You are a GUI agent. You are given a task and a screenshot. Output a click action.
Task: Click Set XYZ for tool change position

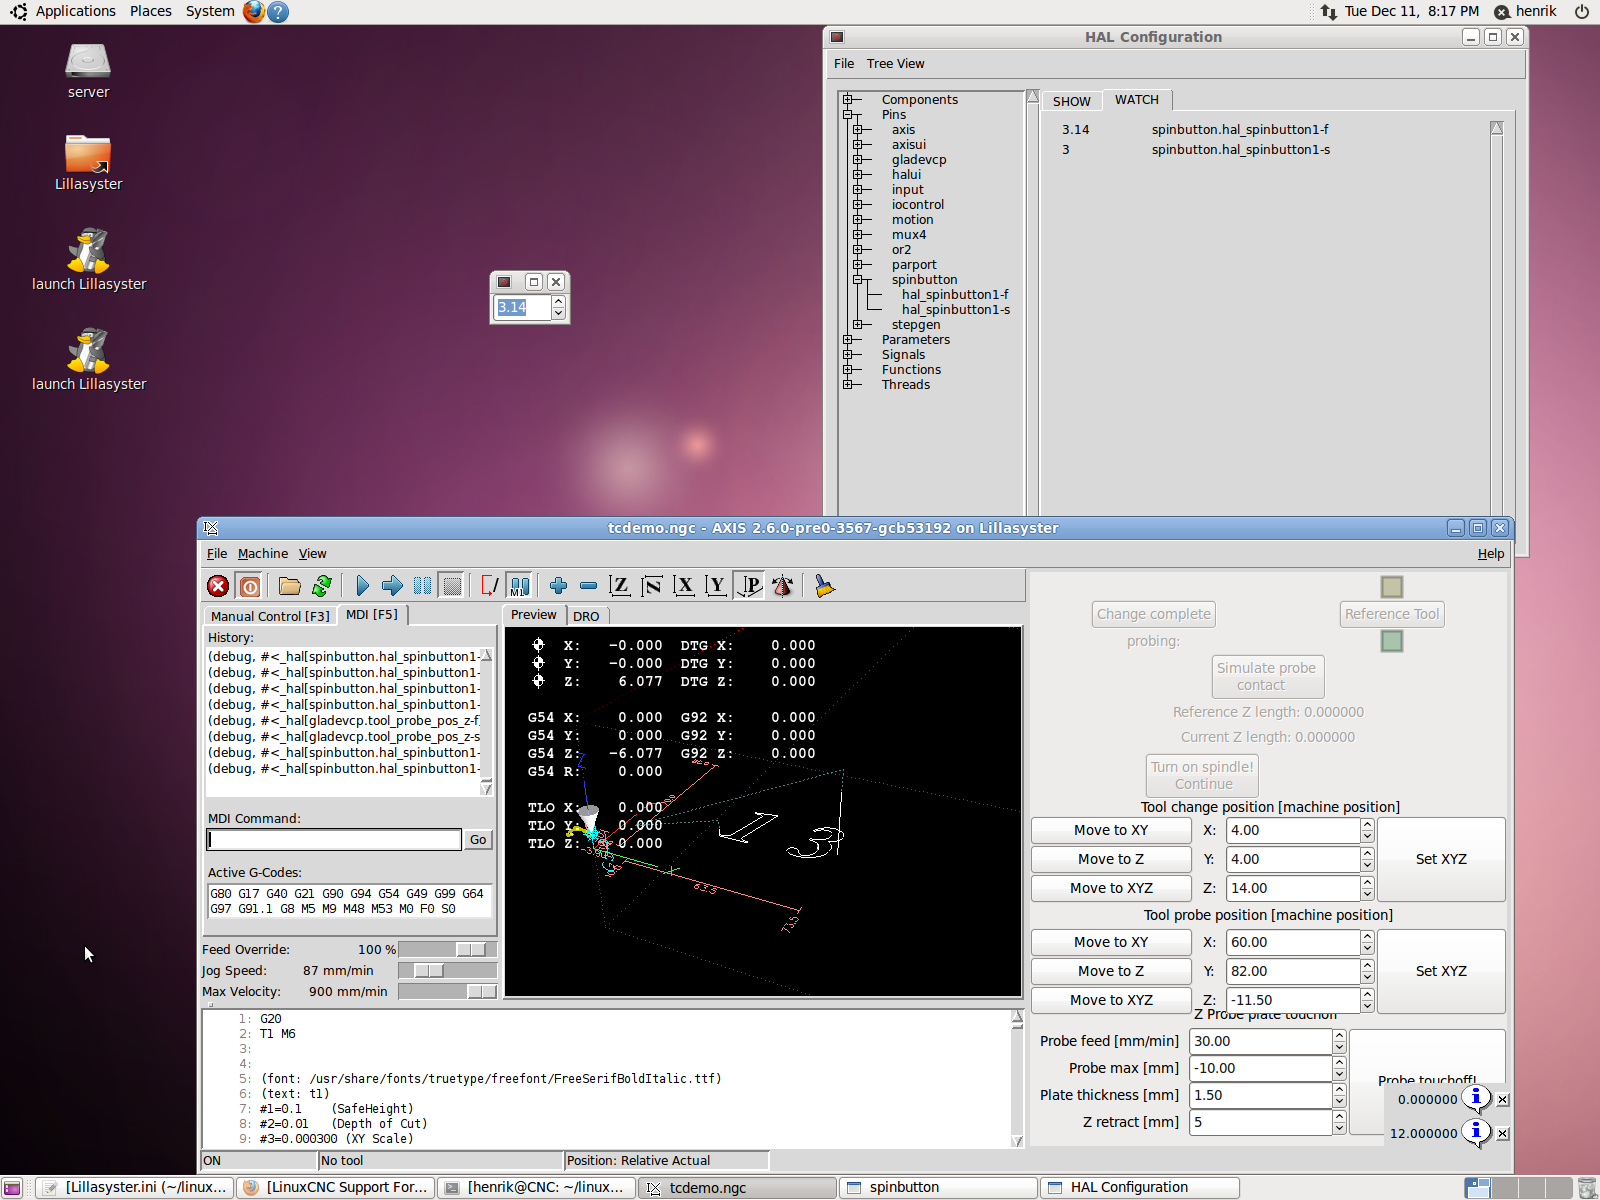[x=1441, y=859]
